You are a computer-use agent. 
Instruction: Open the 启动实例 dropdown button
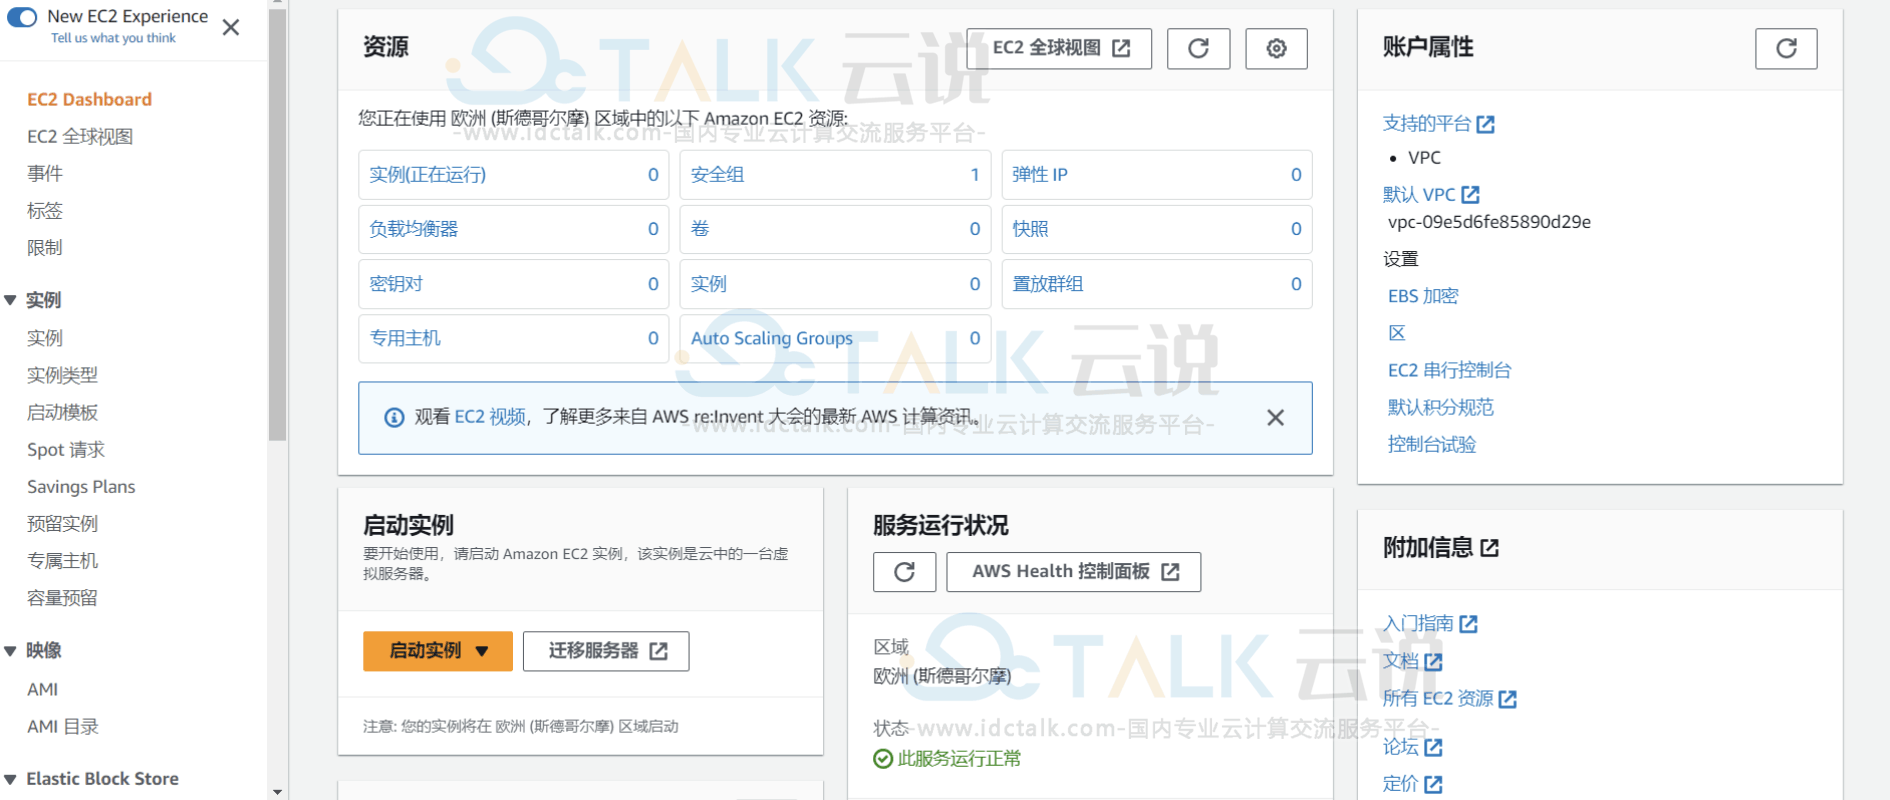pyautogui.click(x=438, y=651)
